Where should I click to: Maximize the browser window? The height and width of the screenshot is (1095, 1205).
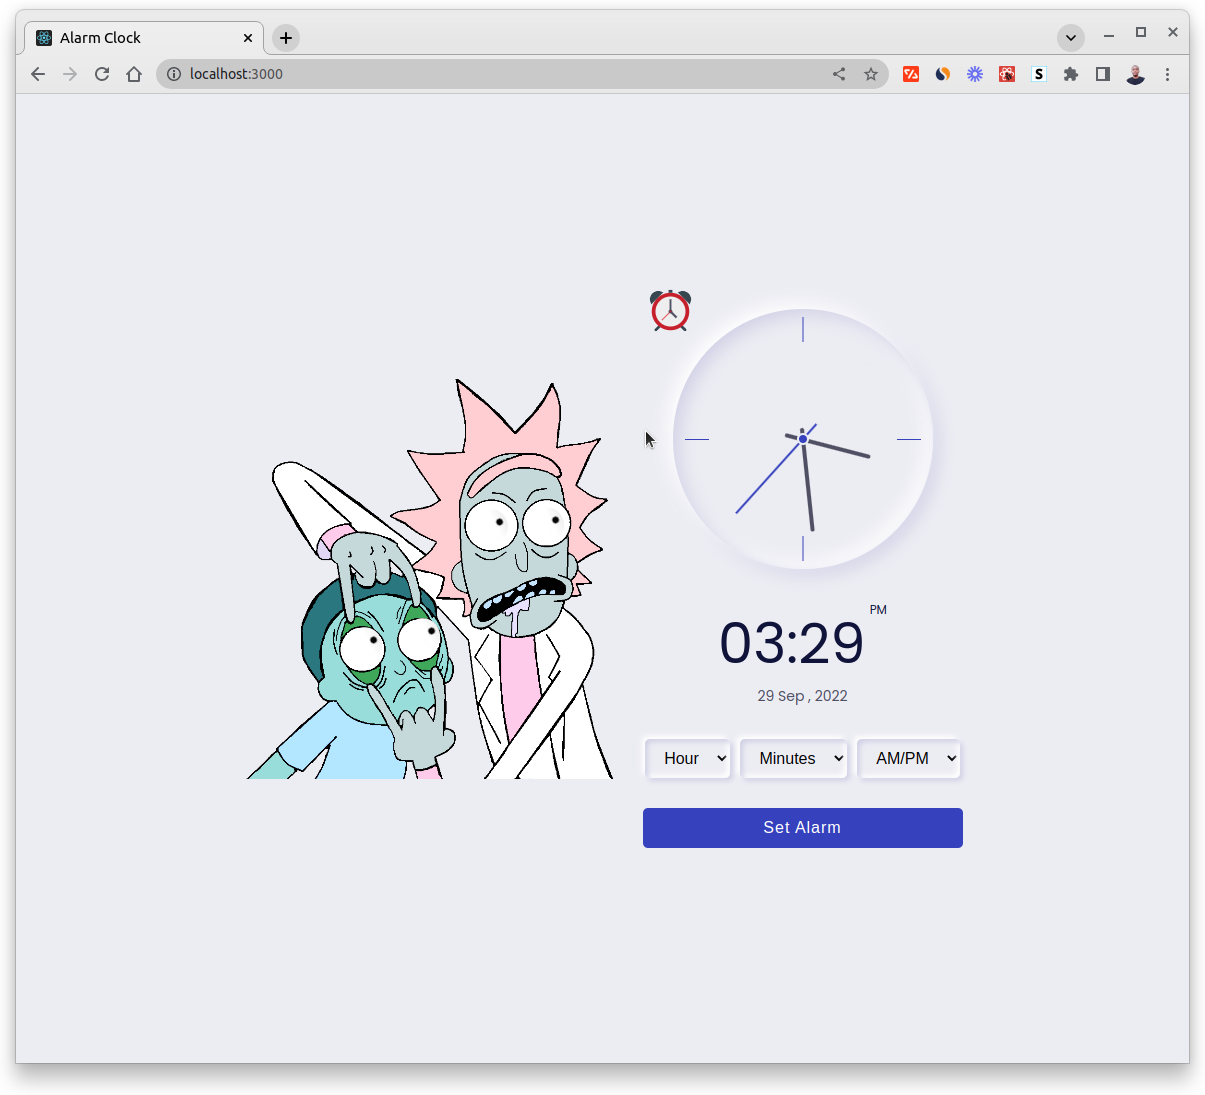(x=1141, y=33)
